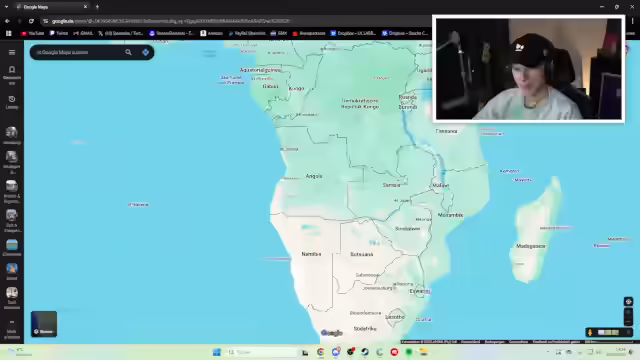640x360 pixels.
Task: Expand the tab search dropdown arrow
Action: pos(6,7)
